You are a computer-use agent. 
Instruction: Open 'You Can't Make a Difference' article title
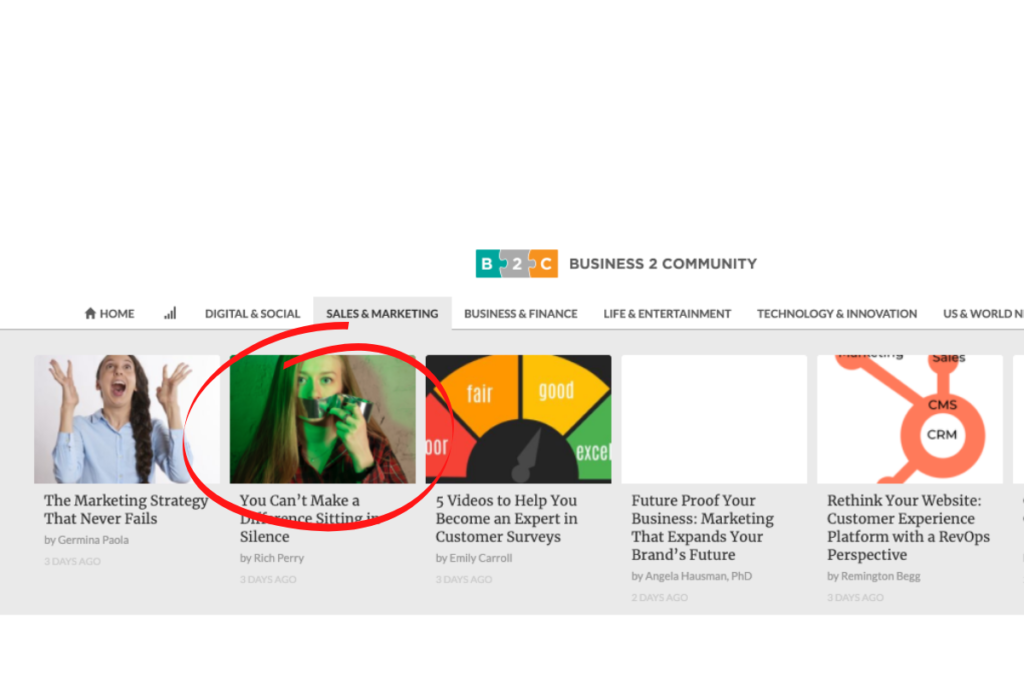point(310,518)
